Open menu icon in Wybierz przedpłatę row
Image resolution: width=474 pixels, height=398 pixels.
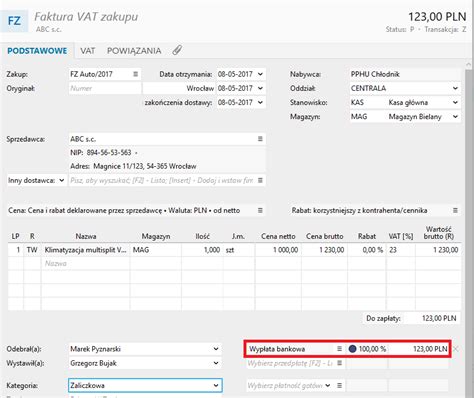[x=339, y=363]
